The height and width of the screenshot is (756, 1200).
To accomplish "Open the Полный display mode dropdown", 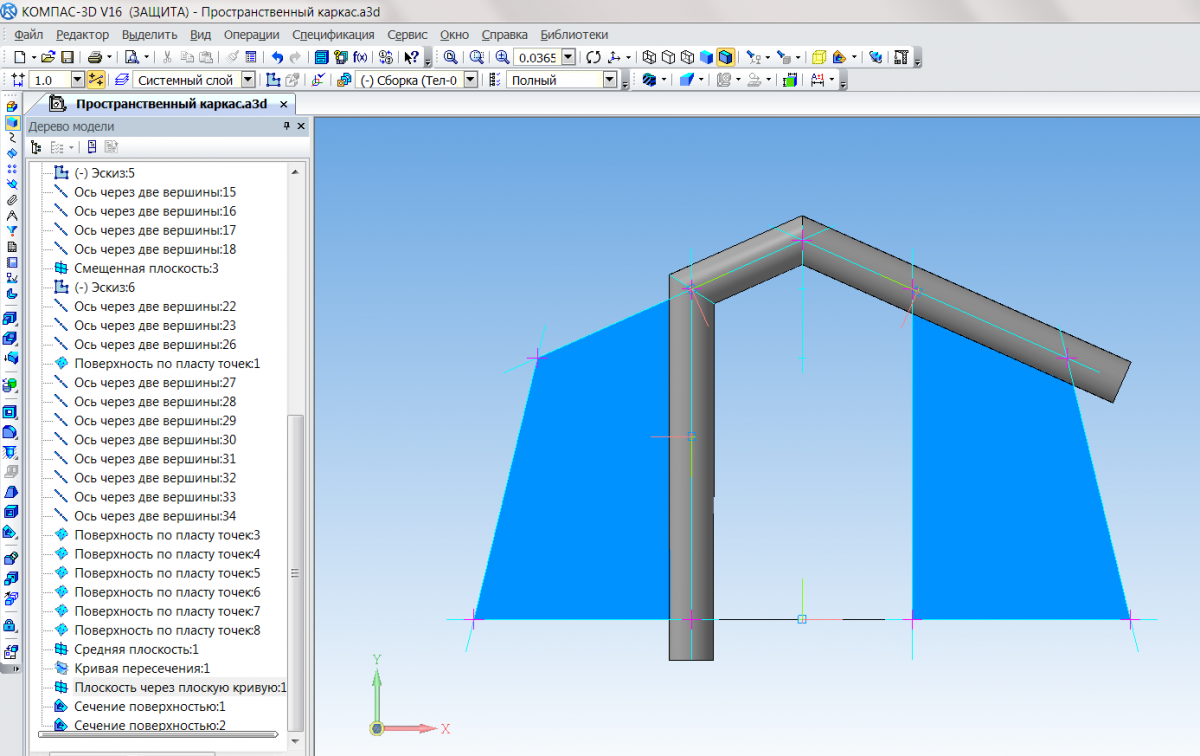I will [x=610, y=80].
